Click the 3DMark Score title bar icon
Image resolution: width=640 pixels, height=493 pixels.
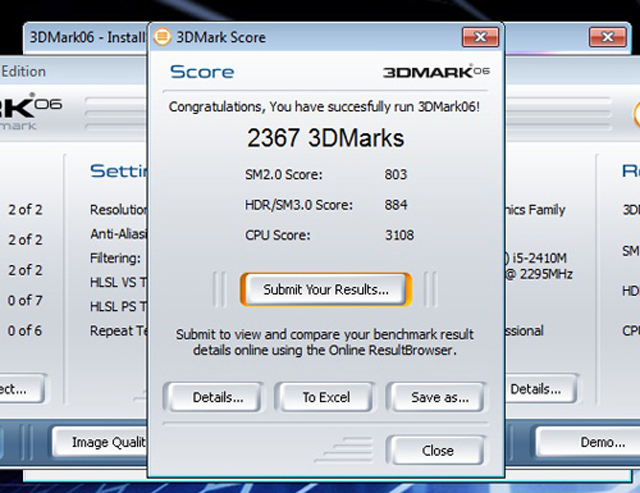(162, 37)
